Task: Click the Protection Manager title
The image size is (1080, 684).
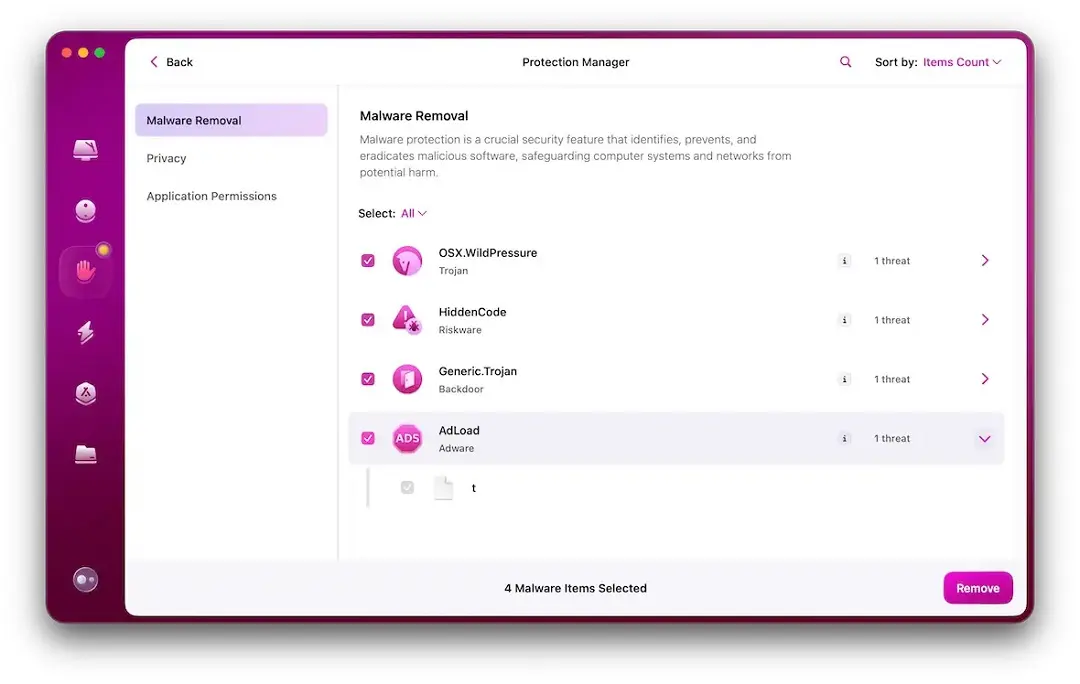Action: (x=575, y=62)
